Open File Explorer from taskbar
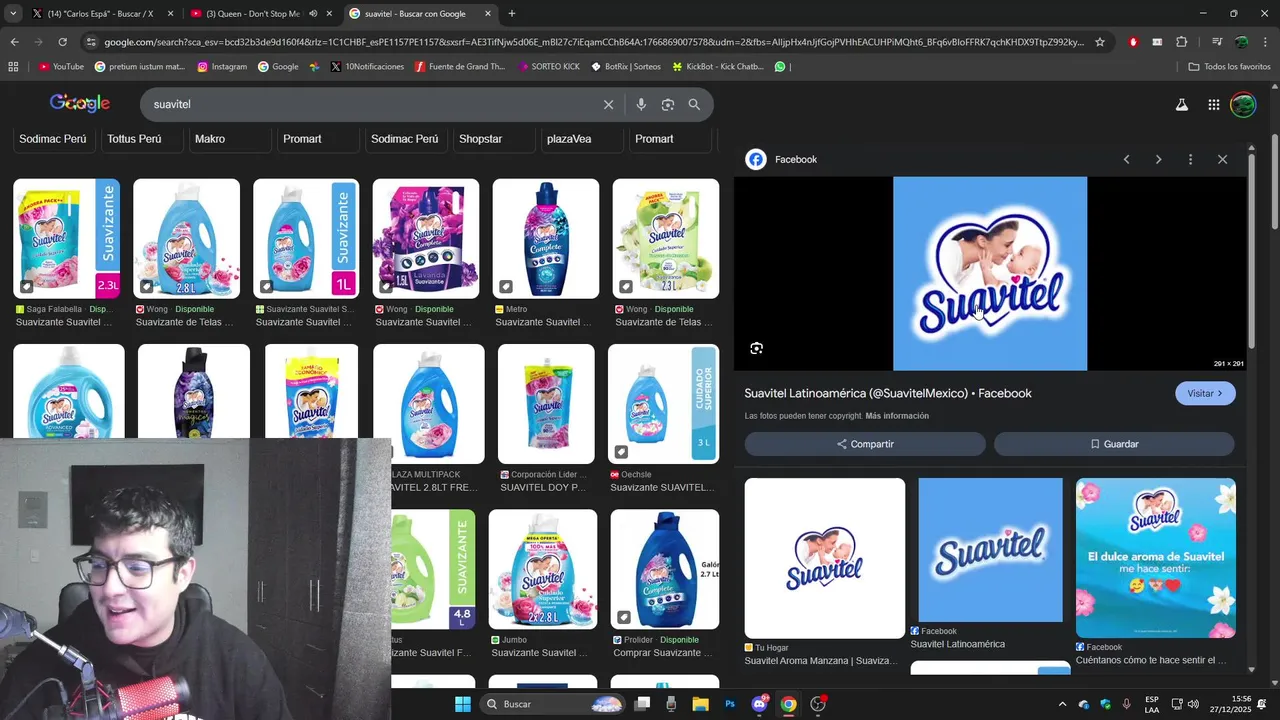1280x720 pixels. click(x=700, y=704)
